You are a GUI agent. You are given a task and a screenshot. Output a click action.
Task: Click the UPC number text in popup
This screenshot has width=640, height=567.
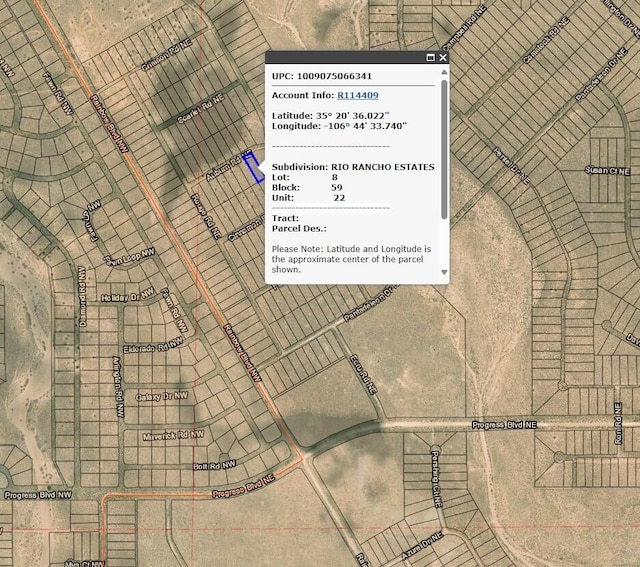coord(334,76)
